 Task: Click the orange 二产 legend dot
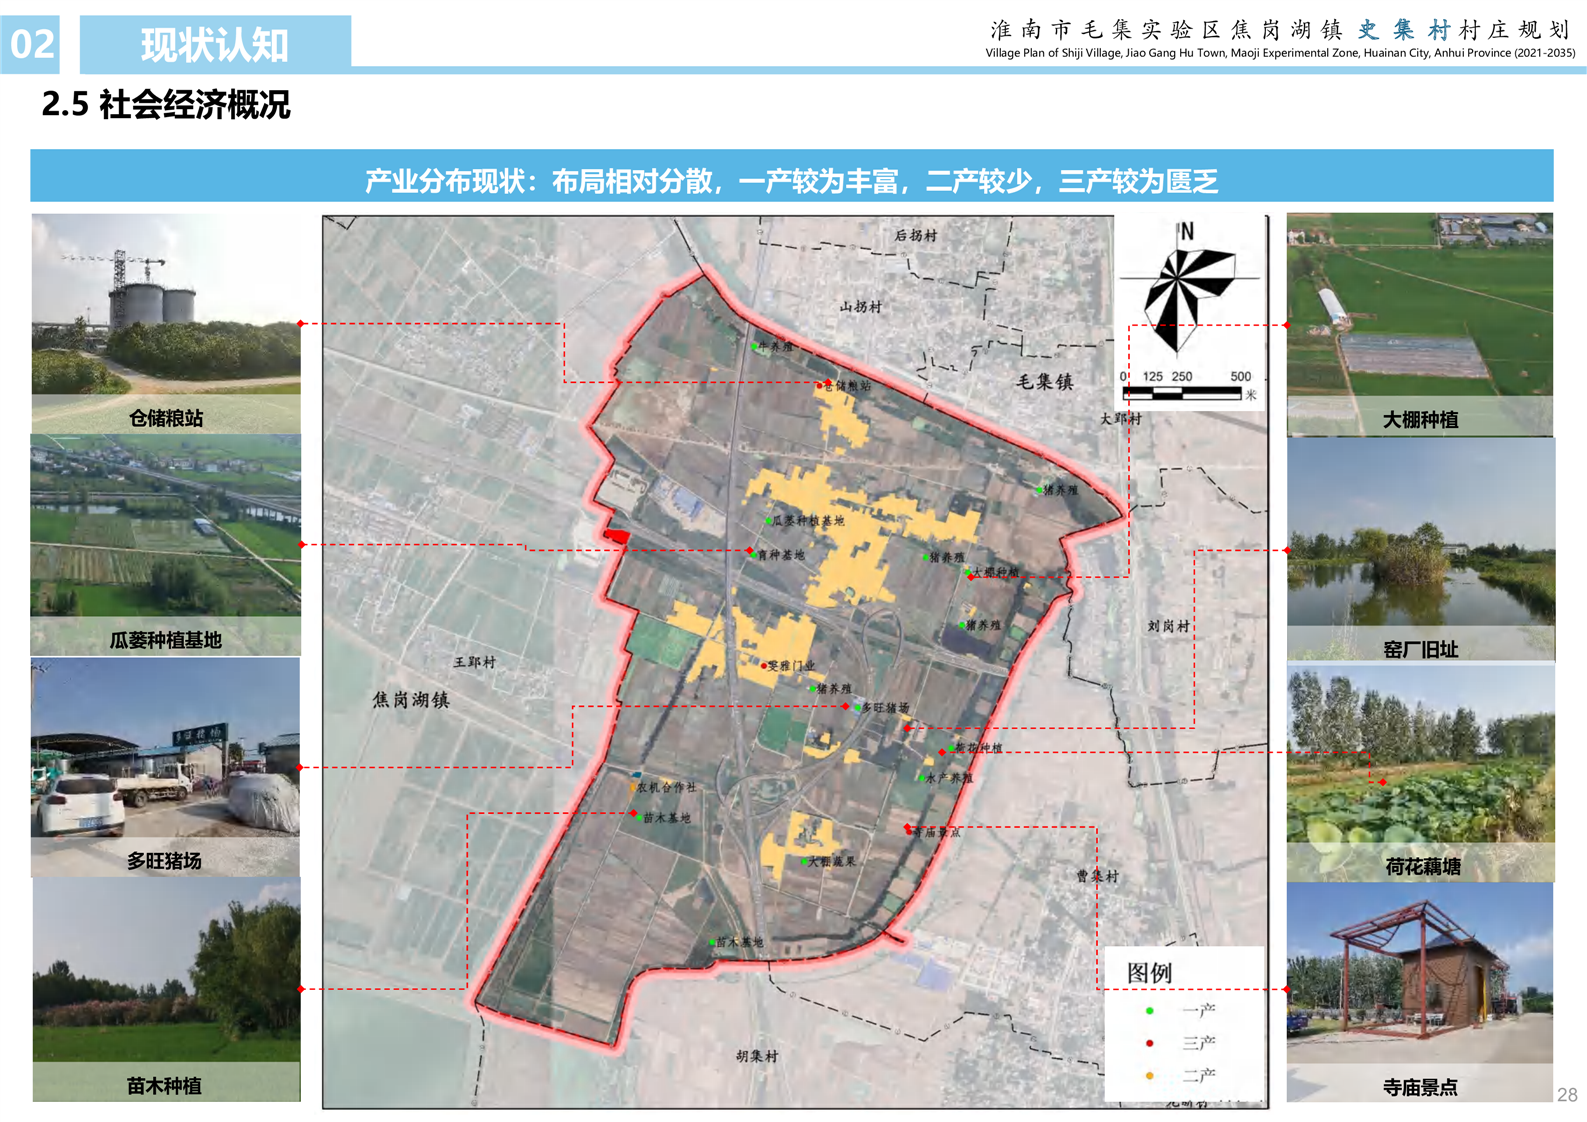tap(1149, 1075)
